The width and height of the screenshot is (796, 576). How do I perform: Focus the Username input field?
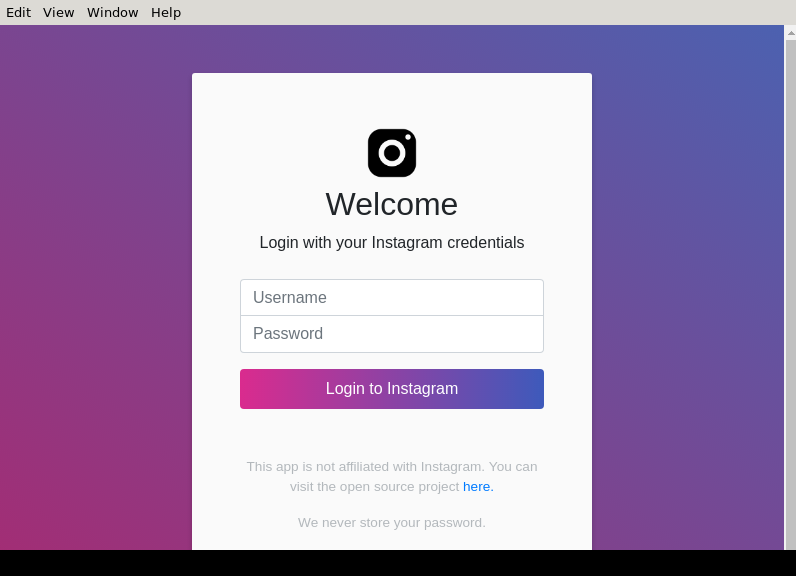click(x=392, y=297)
